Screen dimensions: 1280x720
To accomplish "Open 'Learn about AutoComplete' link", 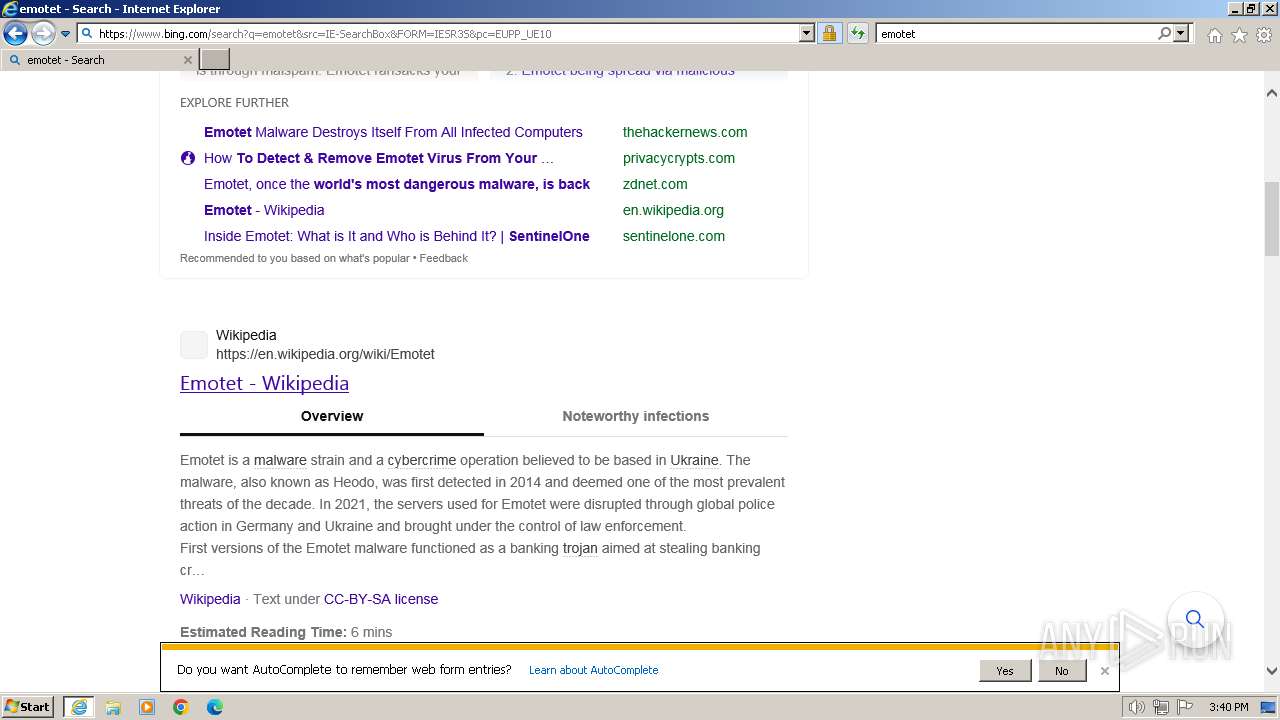I will click(593, 670).
